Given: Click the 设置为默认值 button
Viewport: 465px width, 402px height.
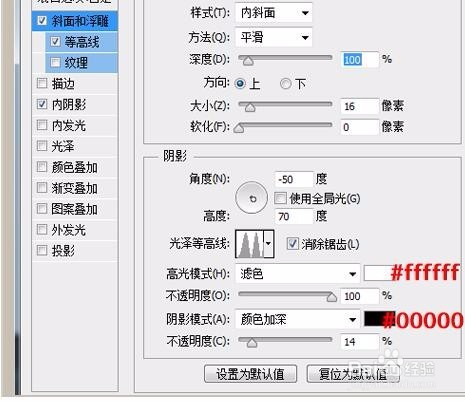Looking at the screenshot, I should [250, 374].
